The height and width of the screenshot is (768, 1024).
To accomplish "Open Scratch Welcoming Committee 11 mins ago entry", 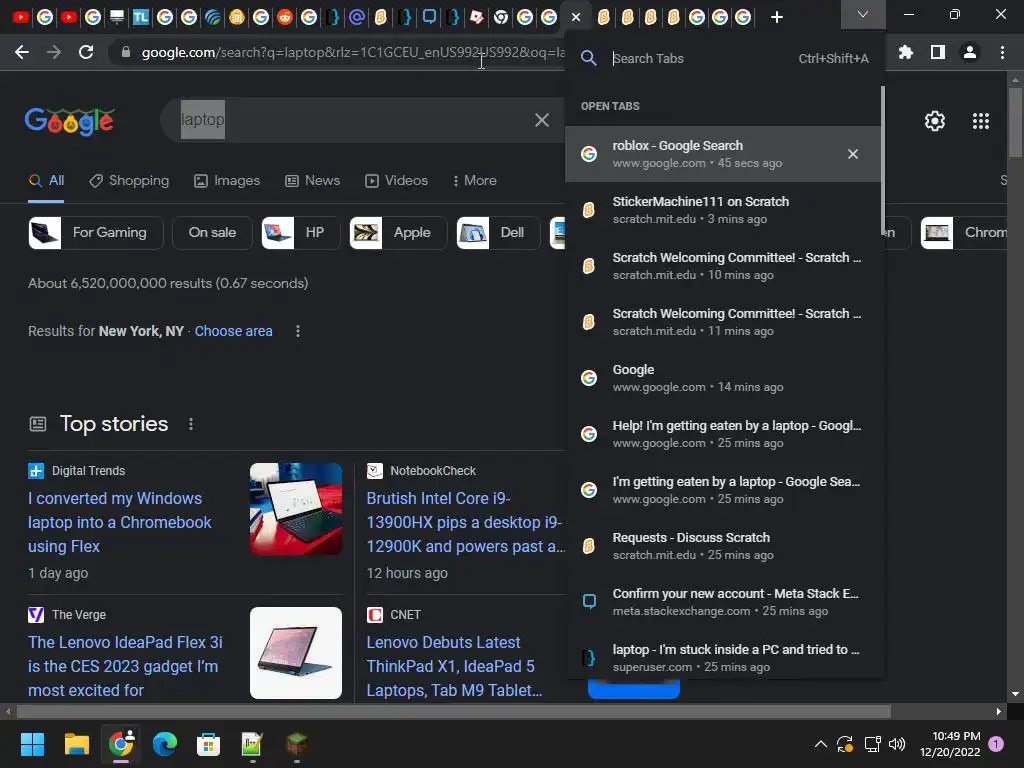I will pyautogui.click(x=722, y=322).
